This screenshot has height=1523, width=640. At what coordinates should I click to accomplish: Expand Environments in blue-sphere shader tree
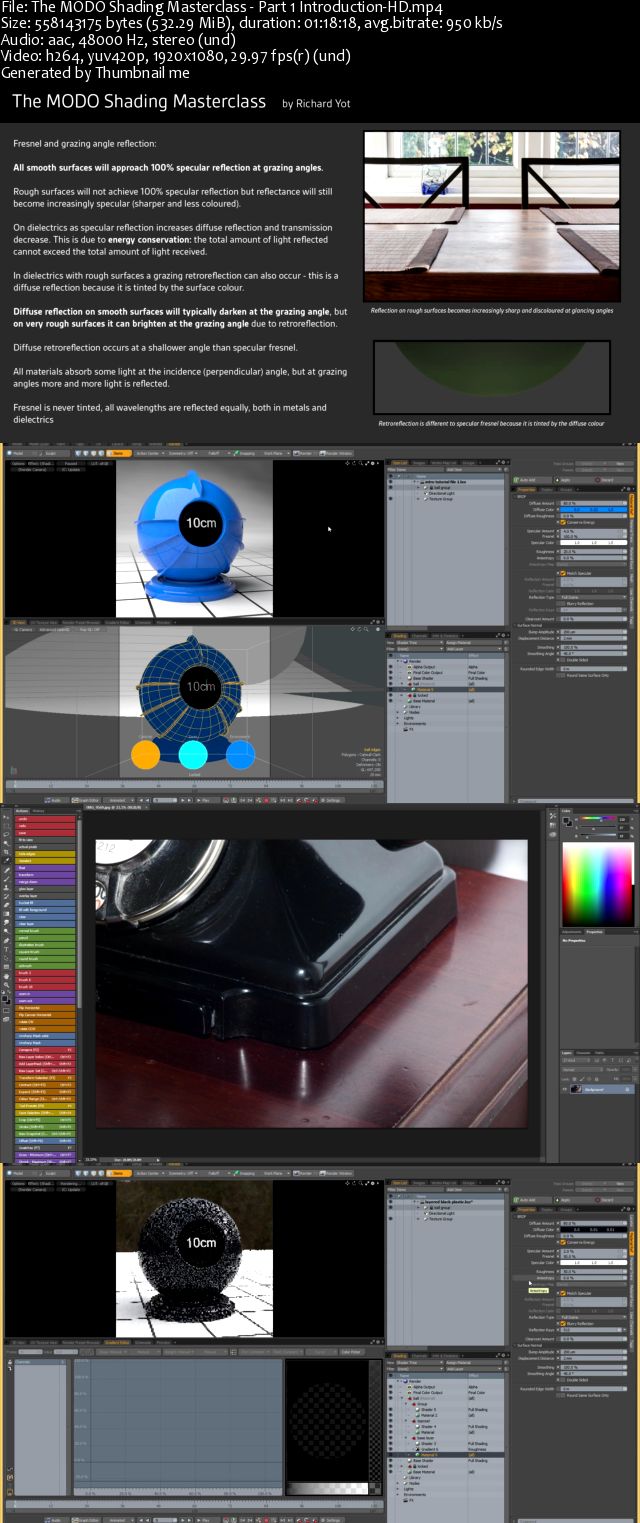(397, 723)
